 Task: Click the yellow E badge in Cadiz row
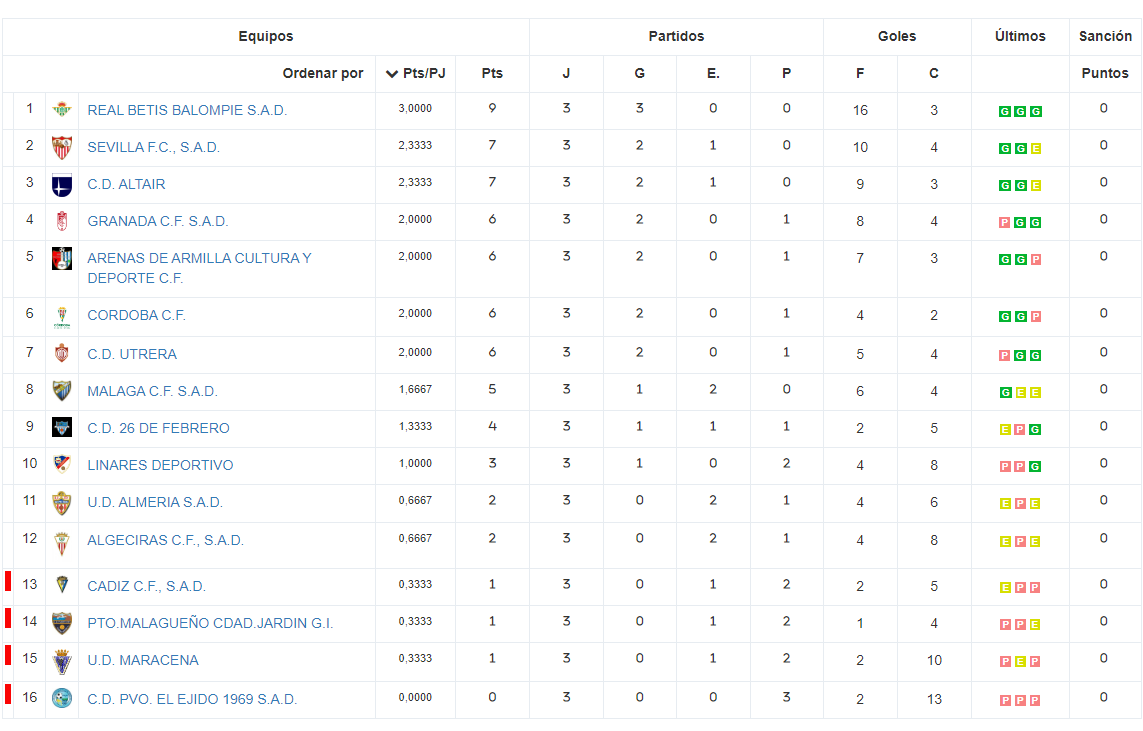tap(1004, 587)
